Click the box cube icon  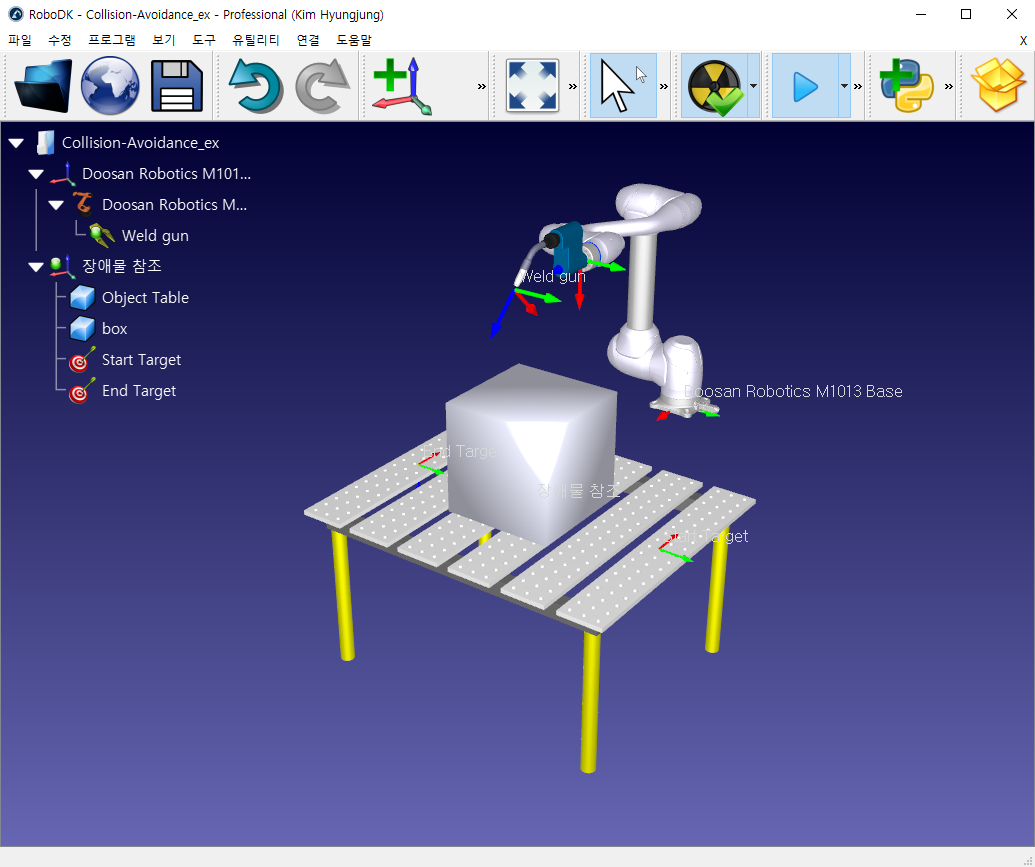(x=82, y=329)
